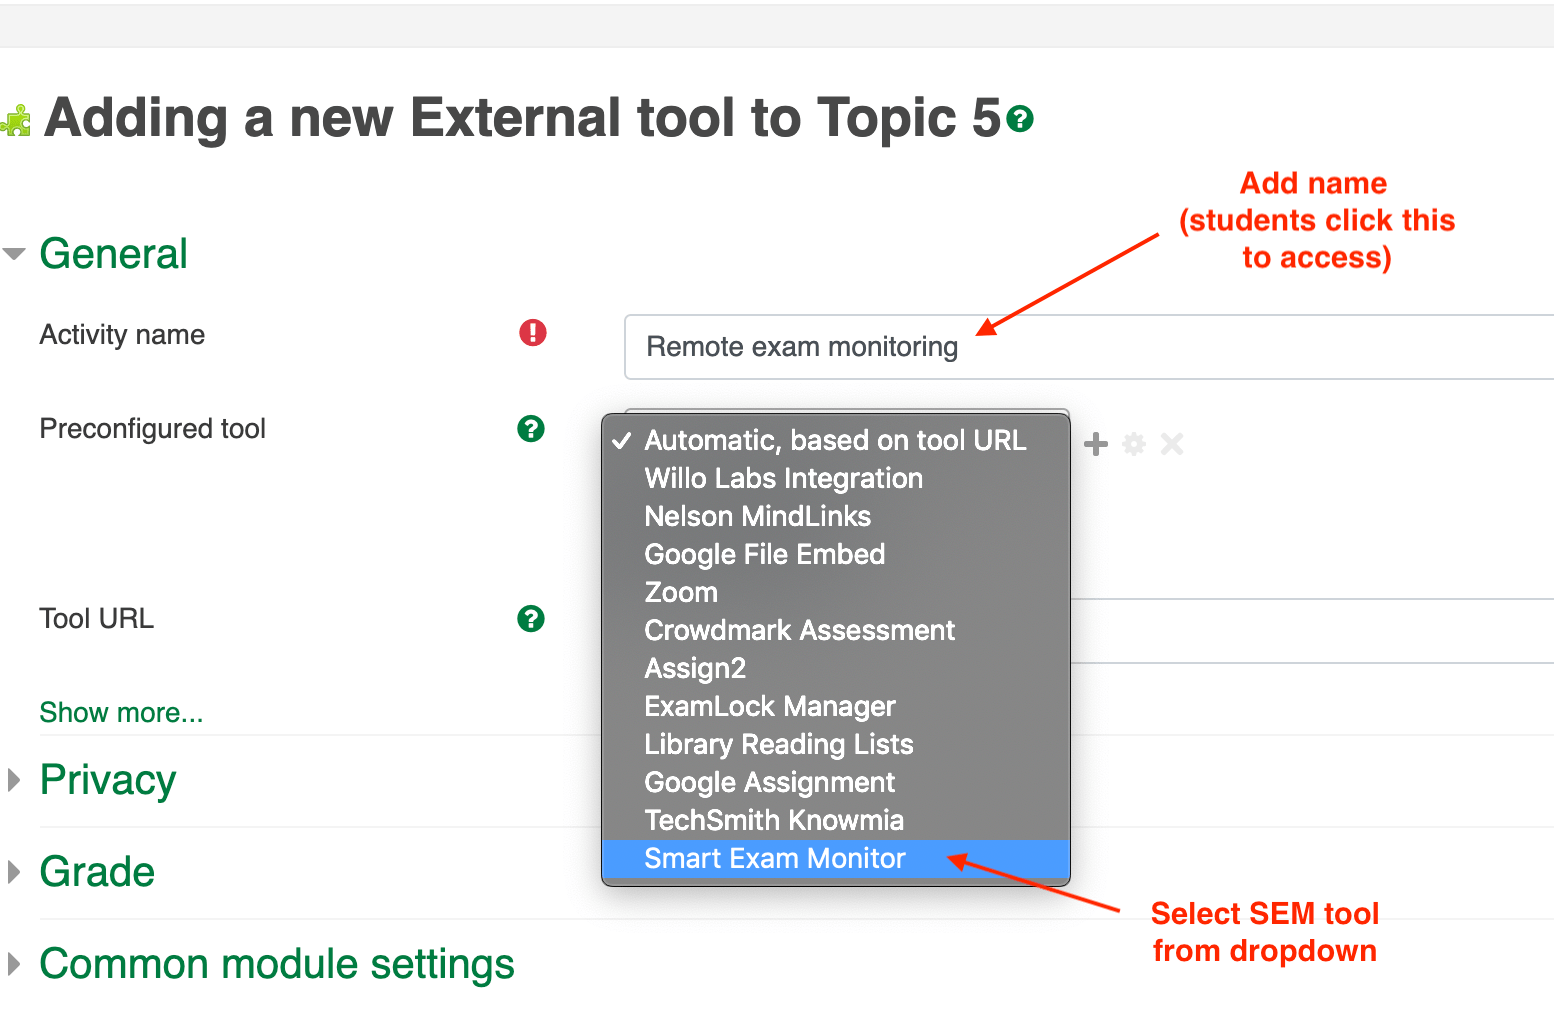
Task: Click the X icon to delete preconfigured tool
Action: [1172, 444]
